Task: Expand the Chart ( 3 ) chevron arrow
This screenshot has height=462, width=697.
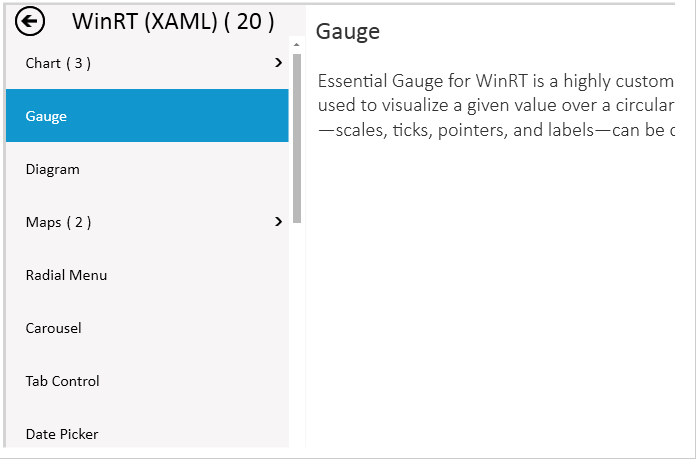Action: point(278,63)
